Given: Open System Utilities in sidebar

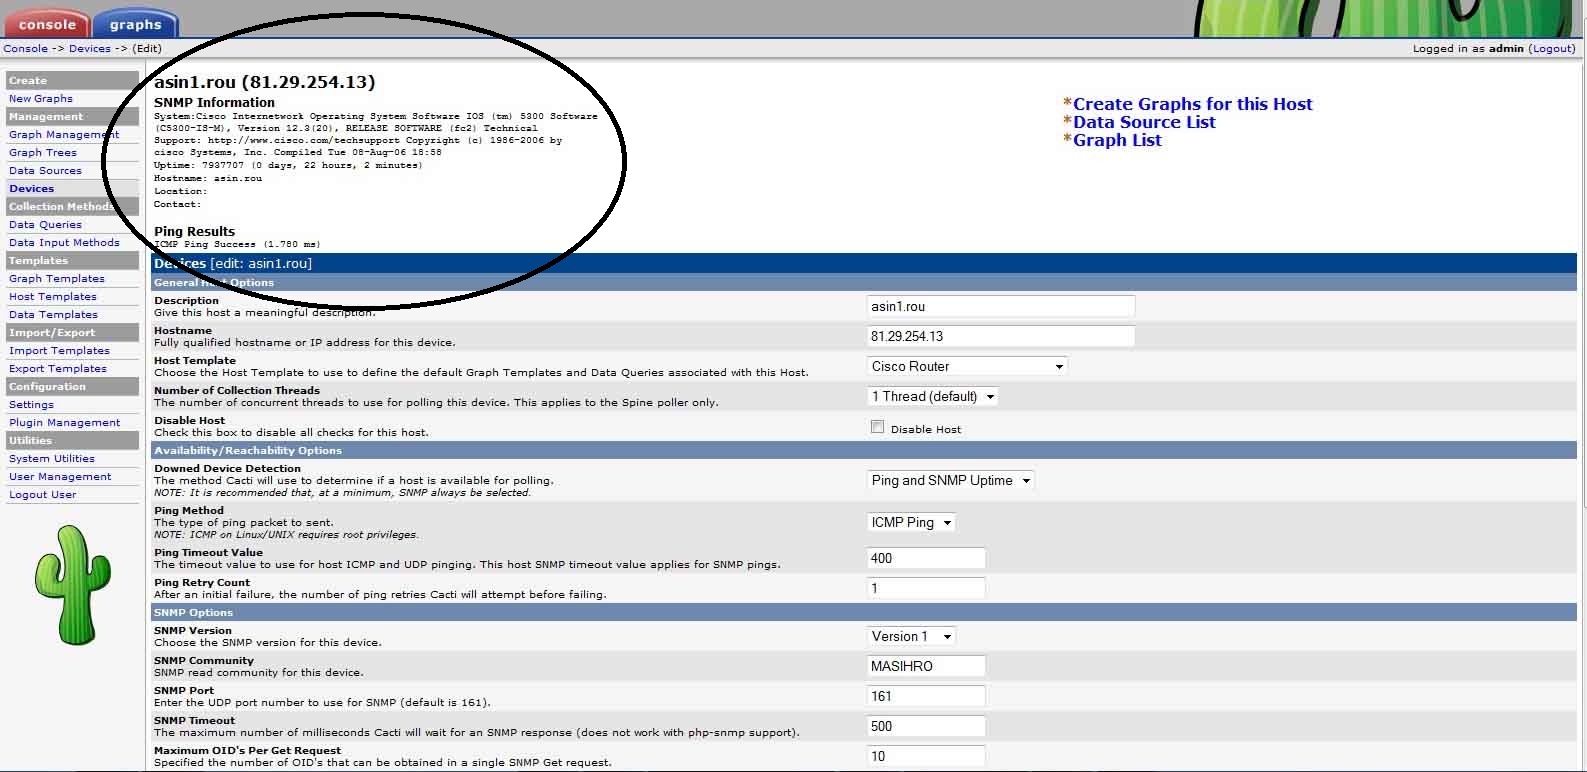Looking at the screenshot, I should pos(52,459).
